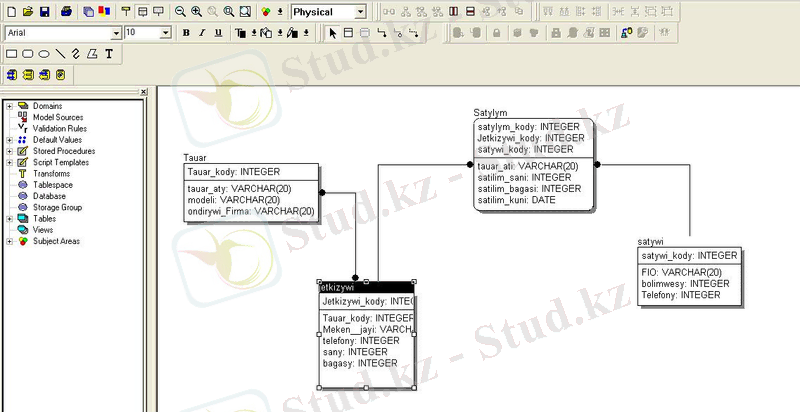
Task: Select the Text tool T icon
Action: click(108, 53)
